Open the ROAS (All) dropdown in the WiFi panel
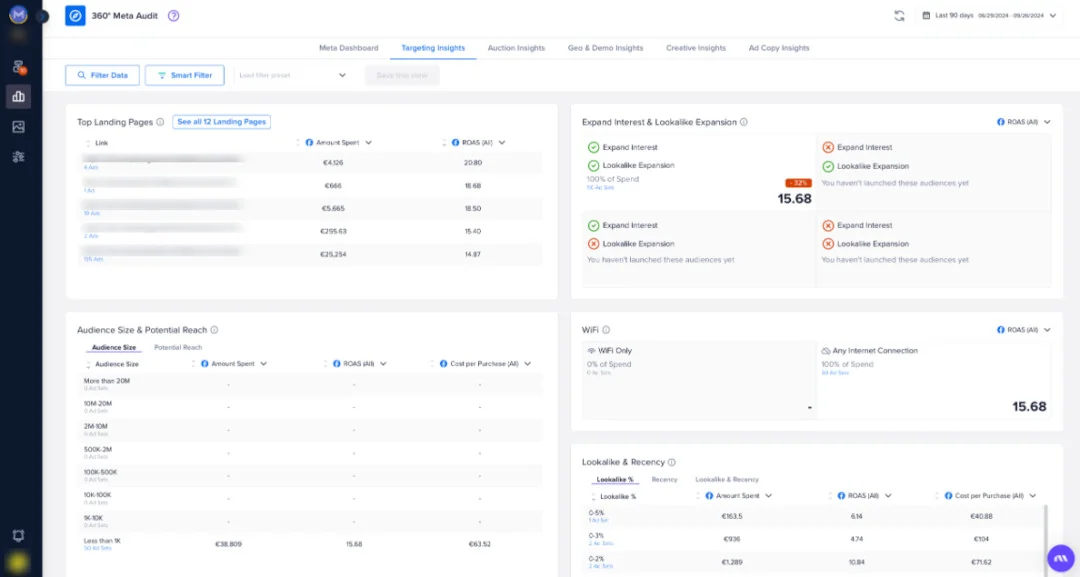The height and width of the screenshot is (577, 1080). click(1024, 330)
